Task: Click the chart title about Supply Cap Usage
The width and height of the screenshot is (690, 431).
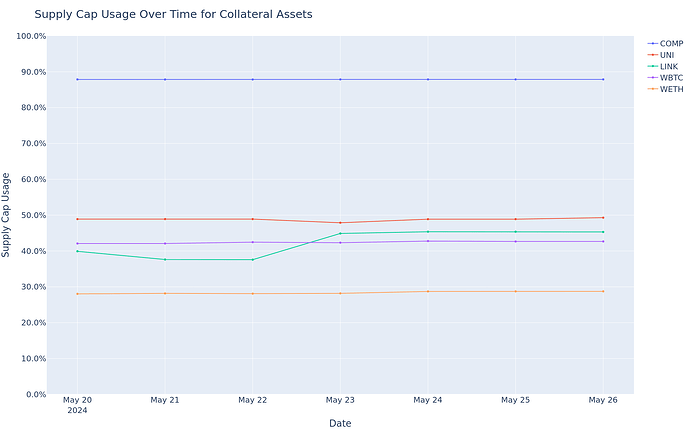Action: coord(173,15)
